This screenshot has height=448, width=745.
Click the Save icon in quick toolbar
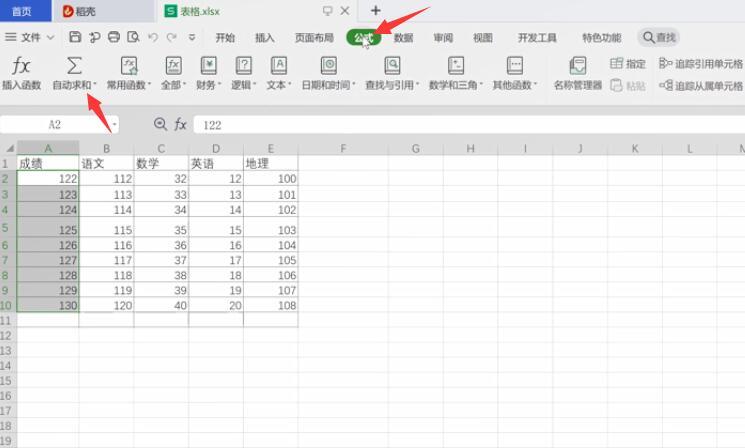pyautogui.click(x=75, y=37)
